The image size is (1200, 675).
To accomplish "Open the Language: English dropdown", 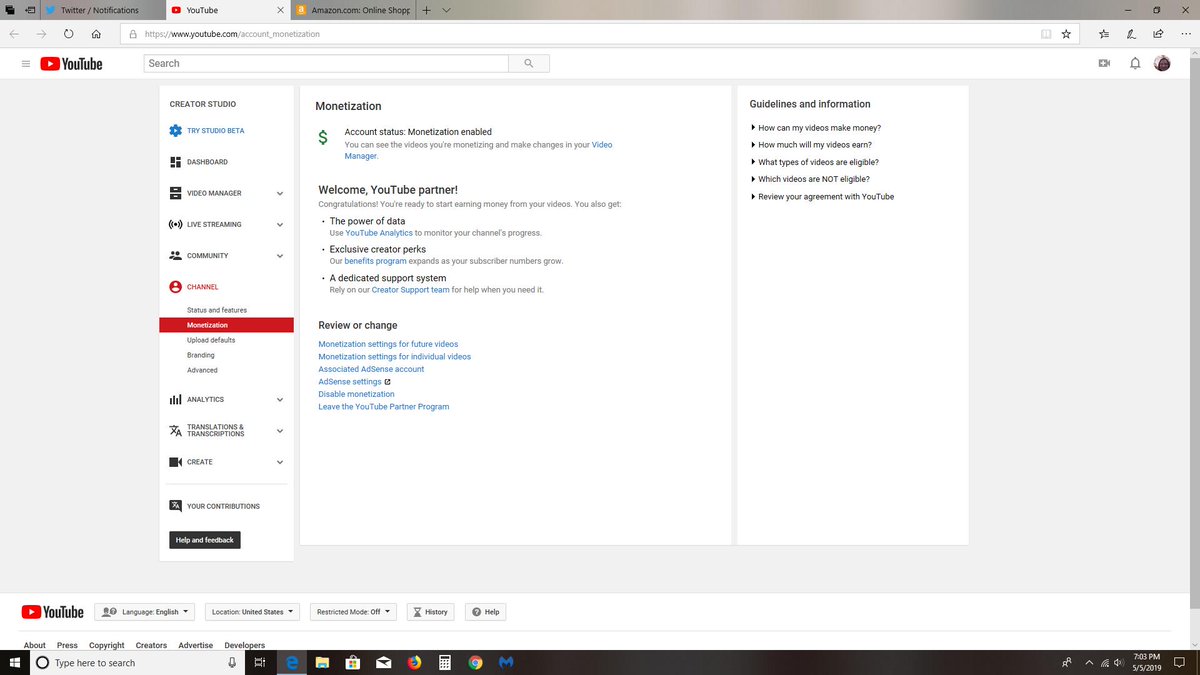I will coord(144,611).
